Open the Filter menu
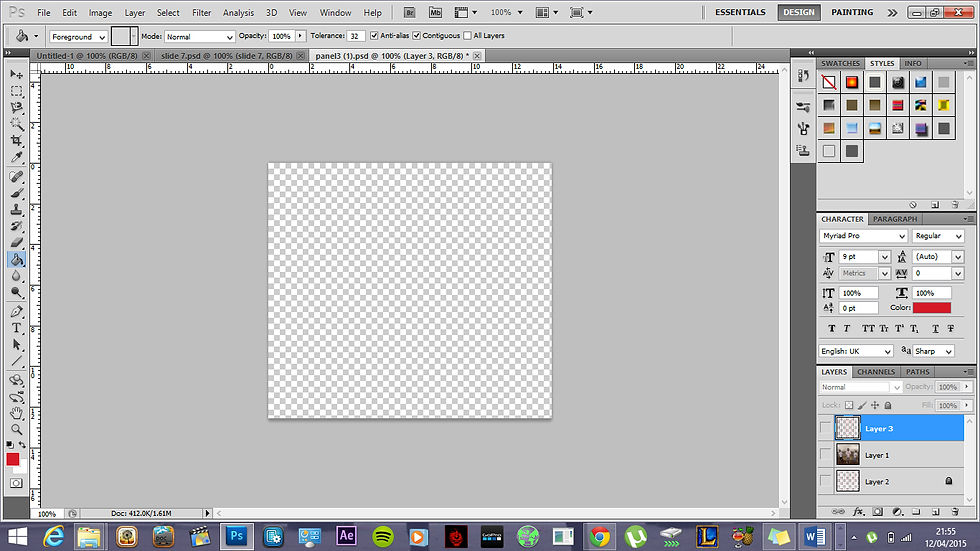Viewport: 980px width, 551px height. [x=201, y=12]
